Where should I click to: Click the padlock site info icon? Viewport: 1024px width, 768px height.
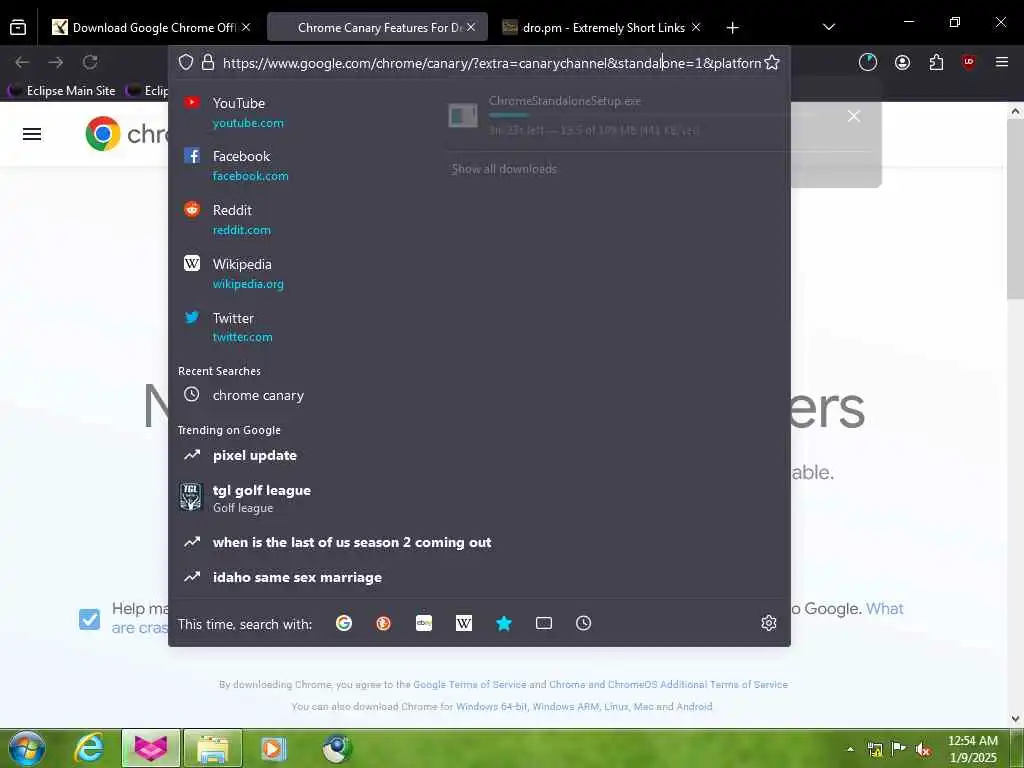coord(208,63)
